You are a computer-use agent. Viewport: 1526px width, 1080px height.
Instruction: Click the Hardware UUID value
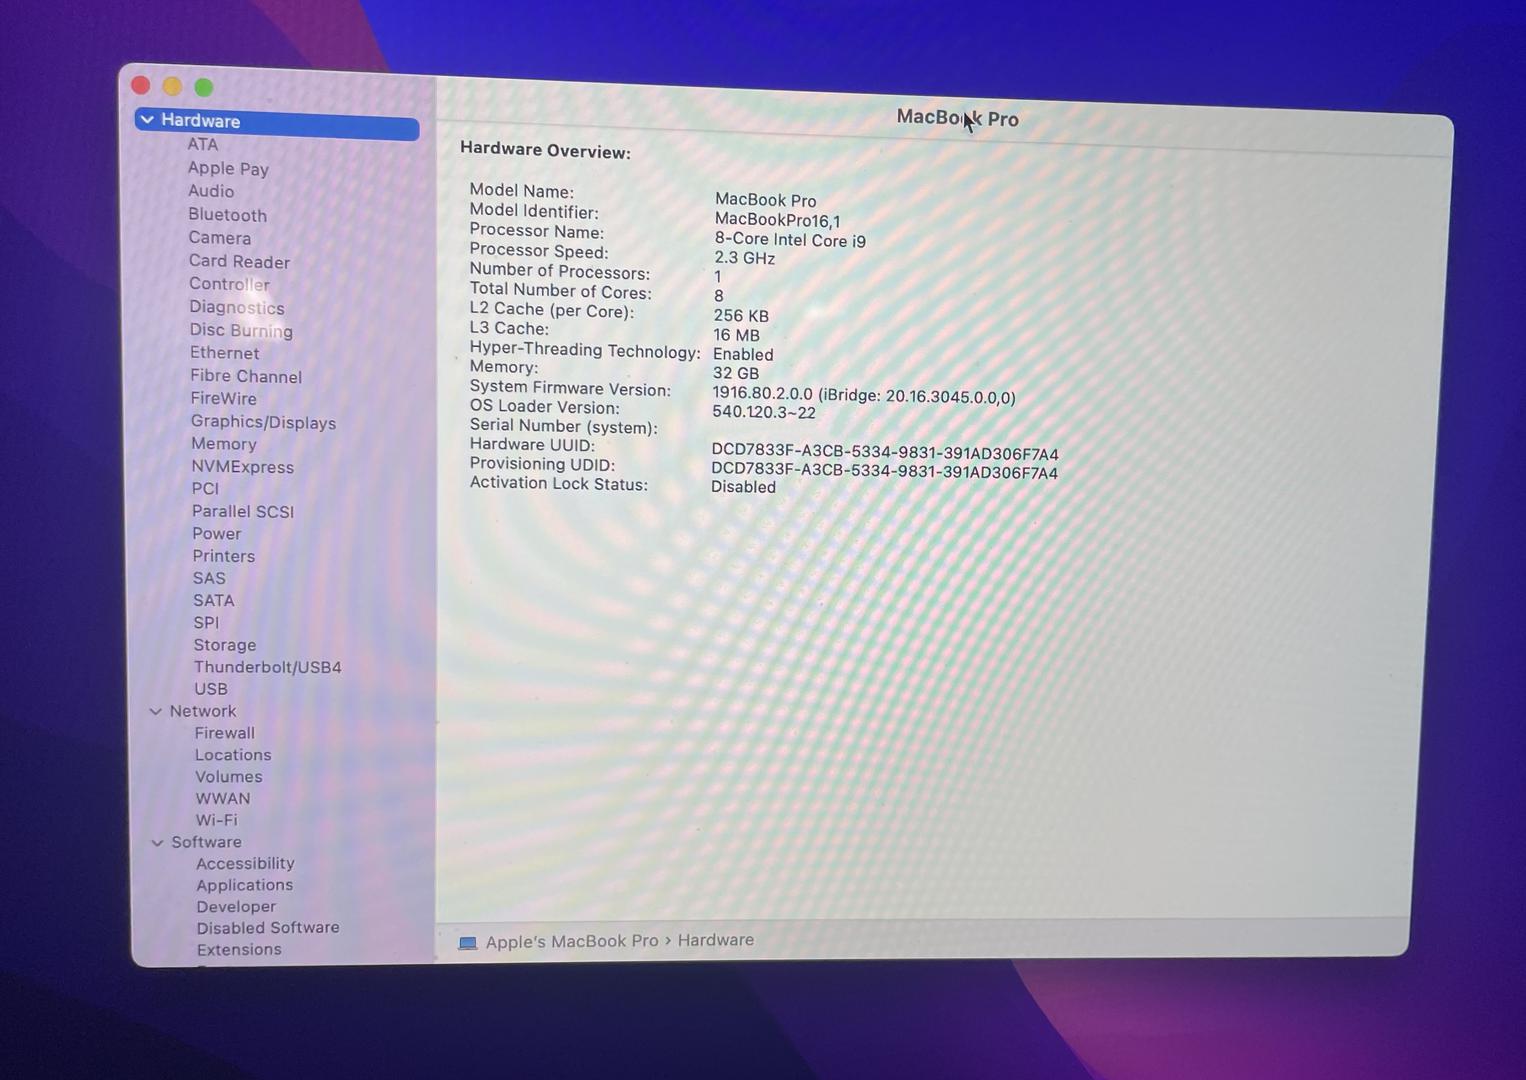pos(885,453)
